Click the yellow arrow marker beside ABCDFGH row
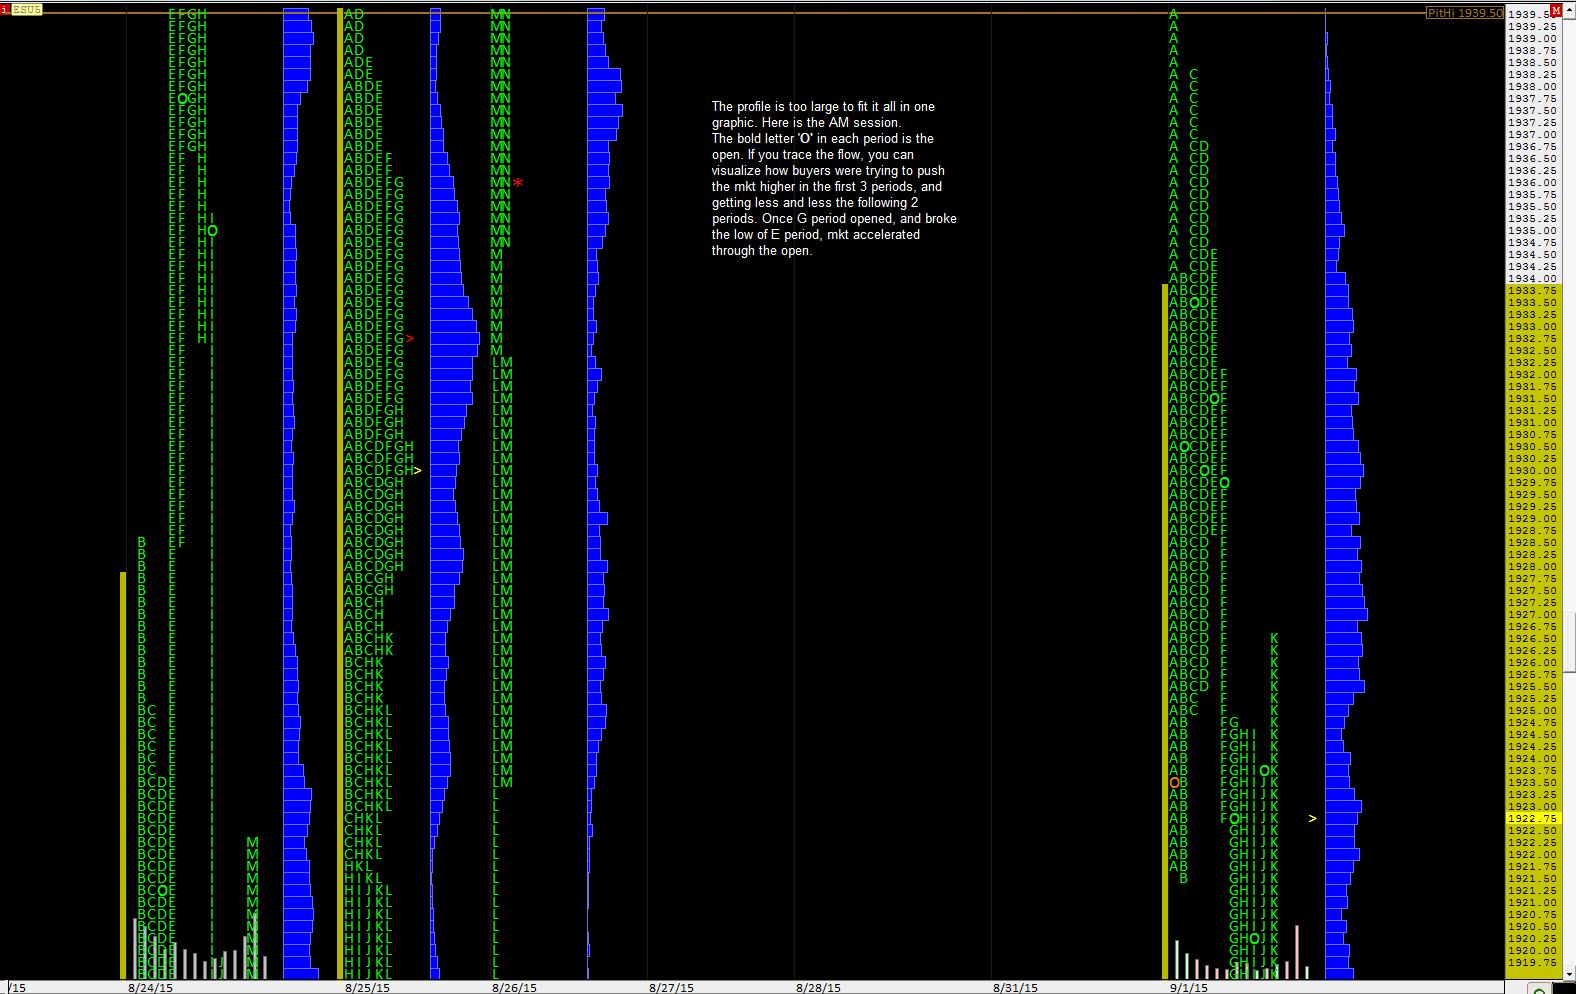1576x994 pixels. point(417,470)
